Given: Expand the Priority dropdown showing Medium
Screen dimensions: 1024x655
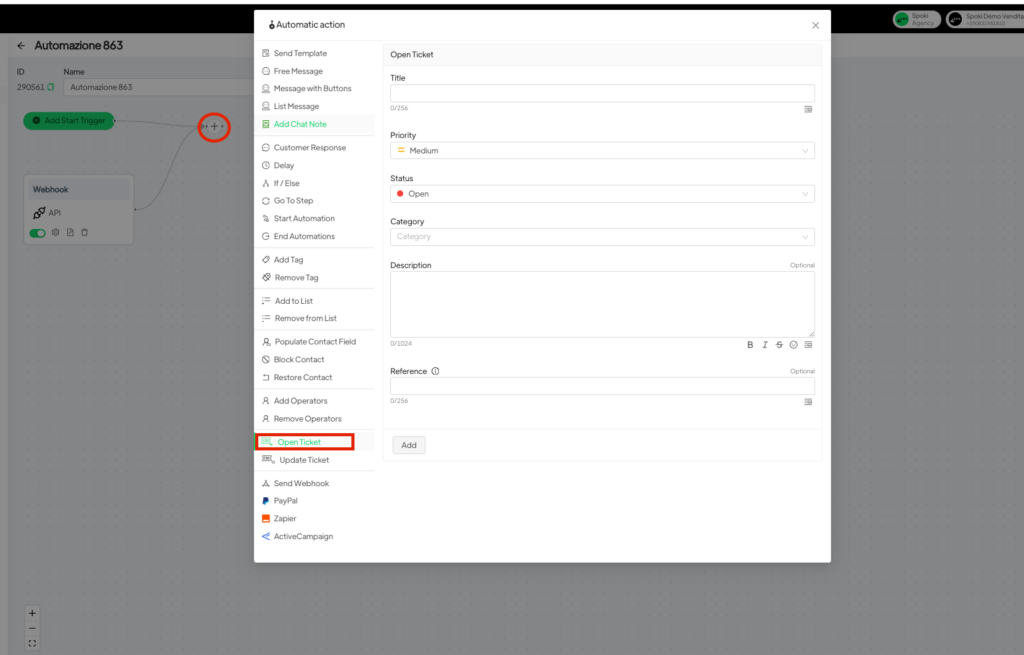Looking at the screenshot, I should (602, 151).
